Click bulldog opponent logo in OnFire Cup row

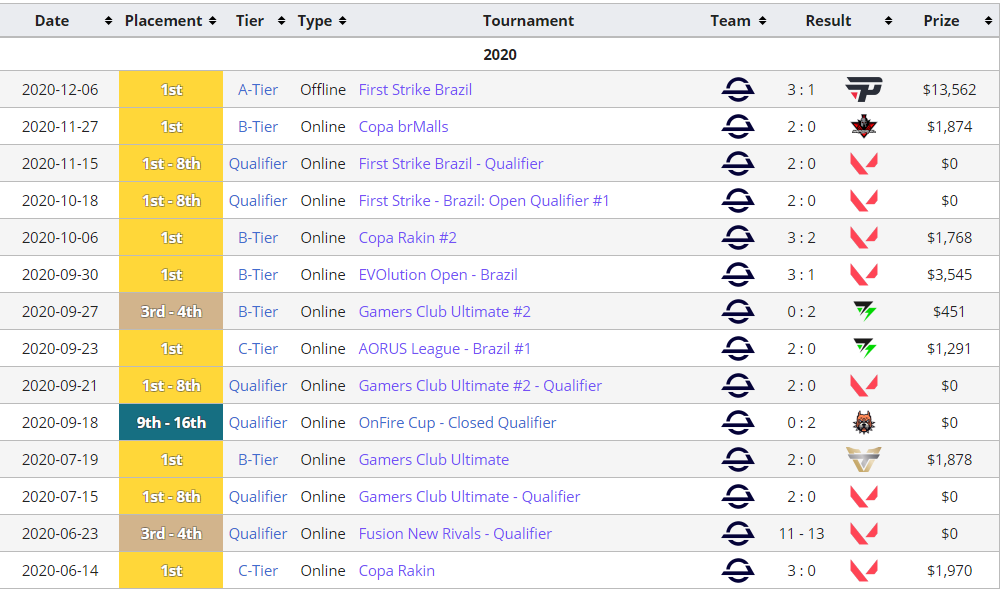pos(863,422)
